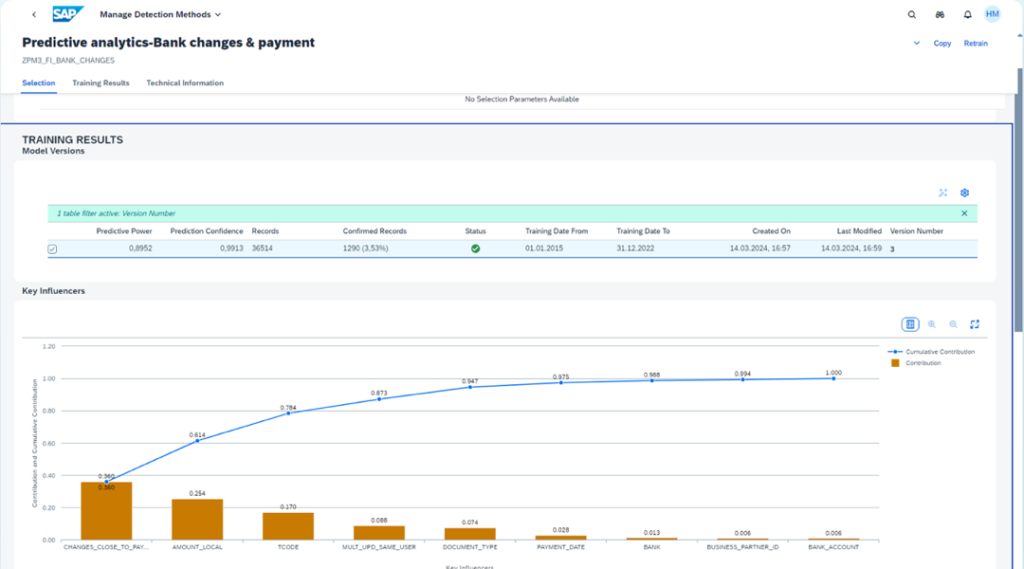Expand the header actions chevron near Copy
This screenshot has width=1024, height=569.
pos(916,43)
